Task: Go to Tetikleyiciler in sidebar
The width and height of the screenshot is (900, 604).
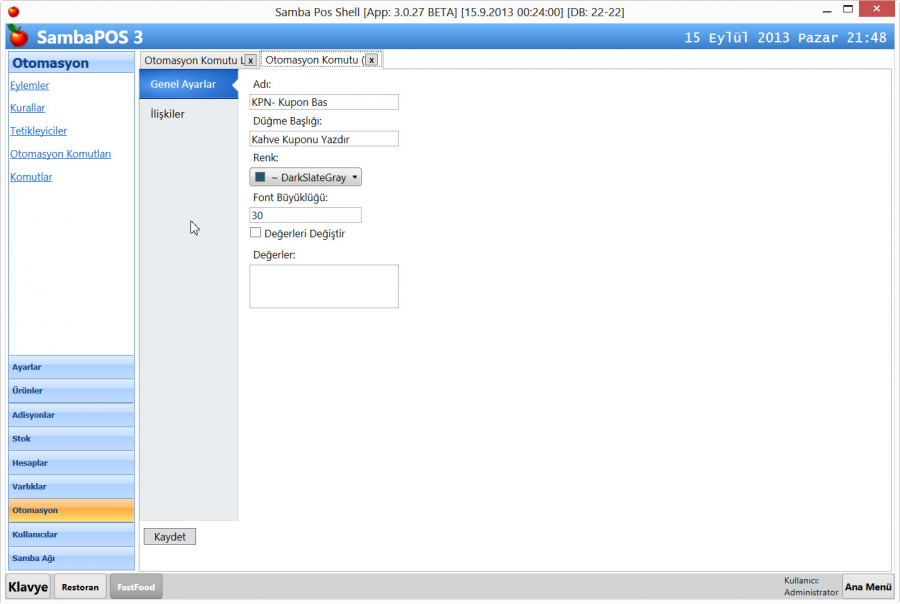Action: pyautogui.click(x=38, y=131)
